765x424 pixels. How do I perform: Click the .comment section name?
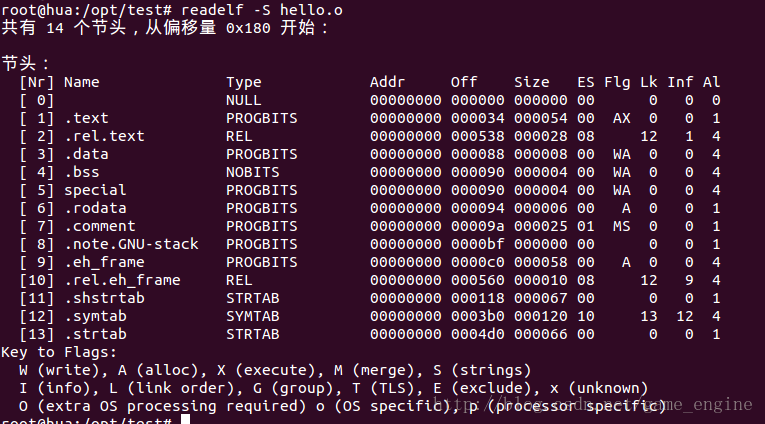coord(100,226)
